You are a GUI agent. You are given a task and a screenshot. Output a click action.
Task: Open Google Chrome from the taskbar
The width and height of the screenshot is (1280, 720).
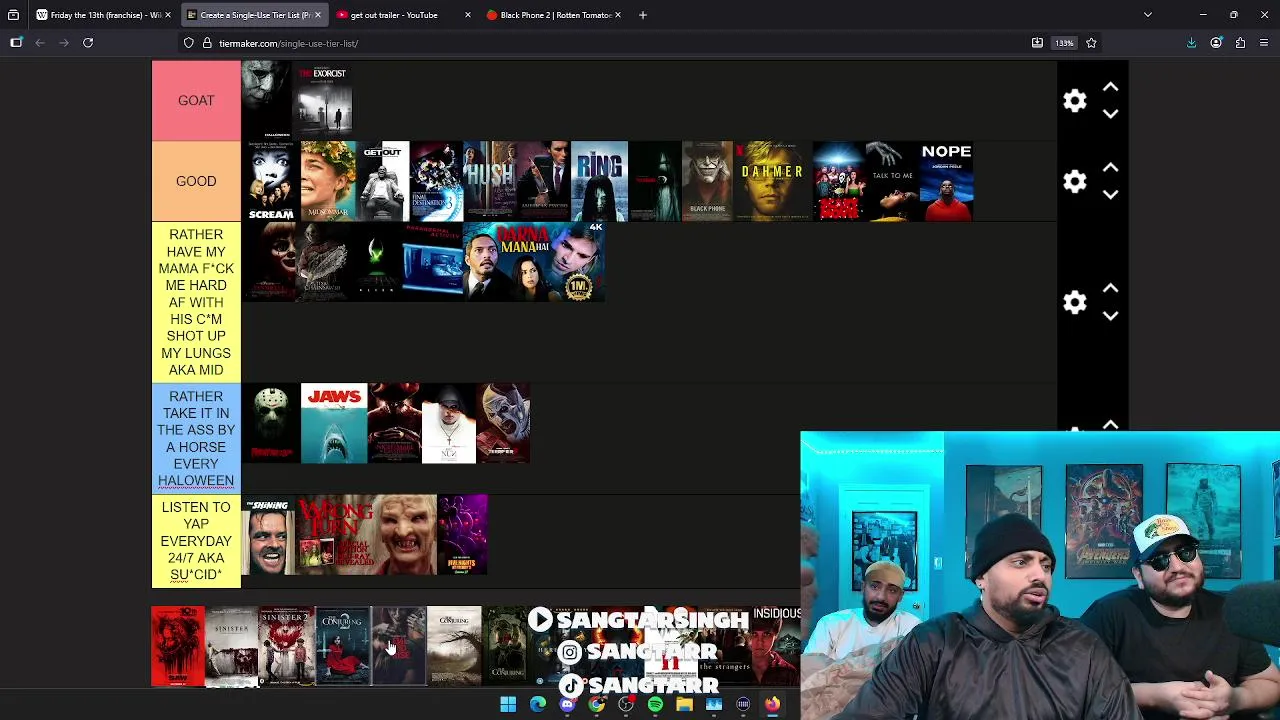[597, 704]
